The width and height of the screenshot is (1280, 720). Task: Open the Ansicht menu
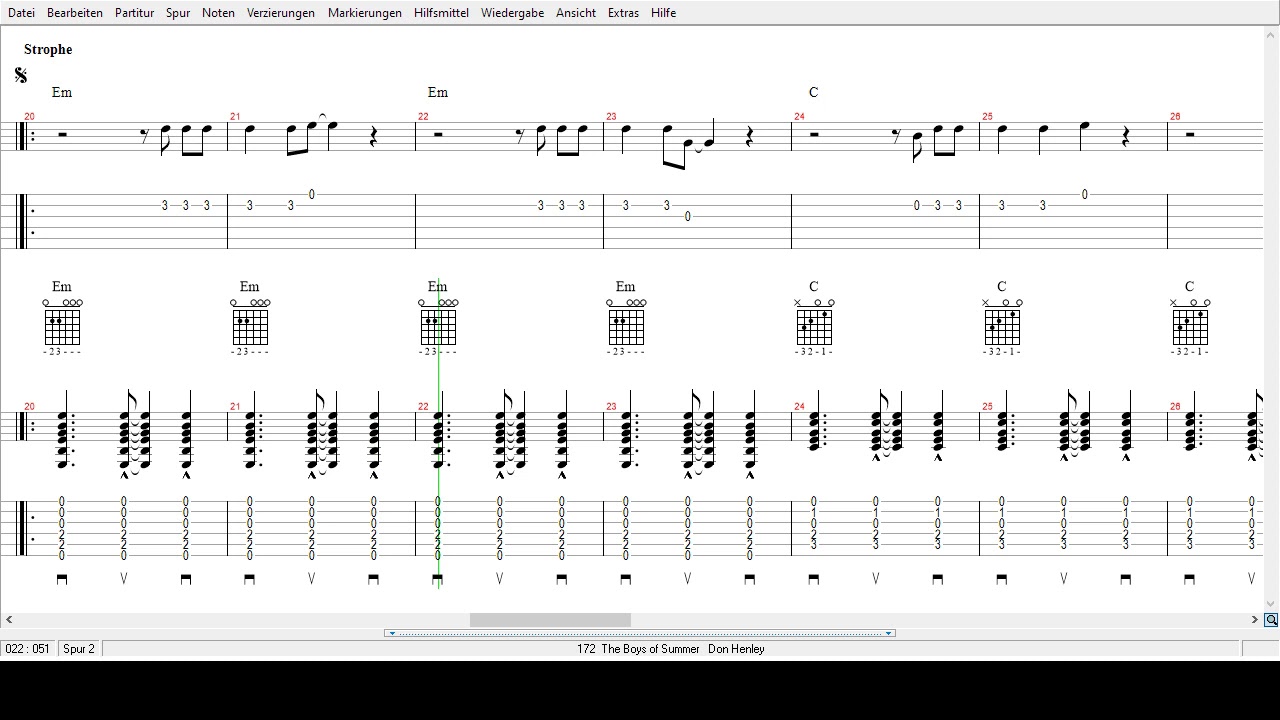tap(576, 13)
